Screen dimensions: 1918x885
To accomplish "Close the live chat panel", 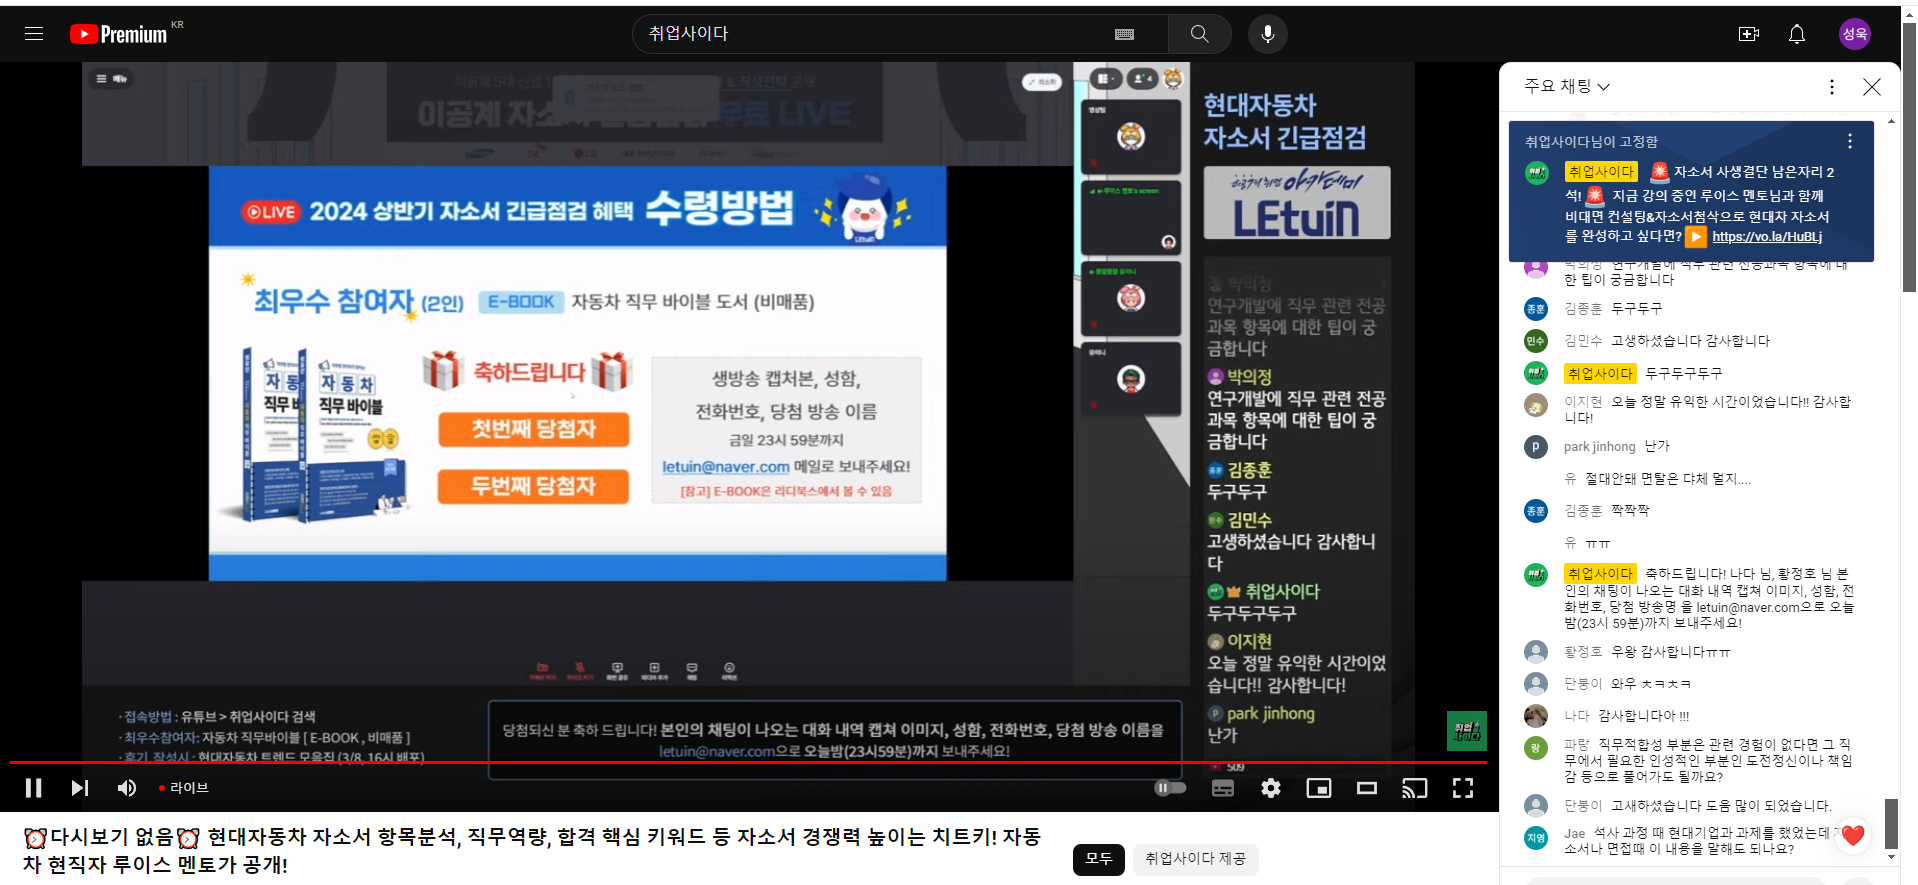I will tap(1872, 87).
